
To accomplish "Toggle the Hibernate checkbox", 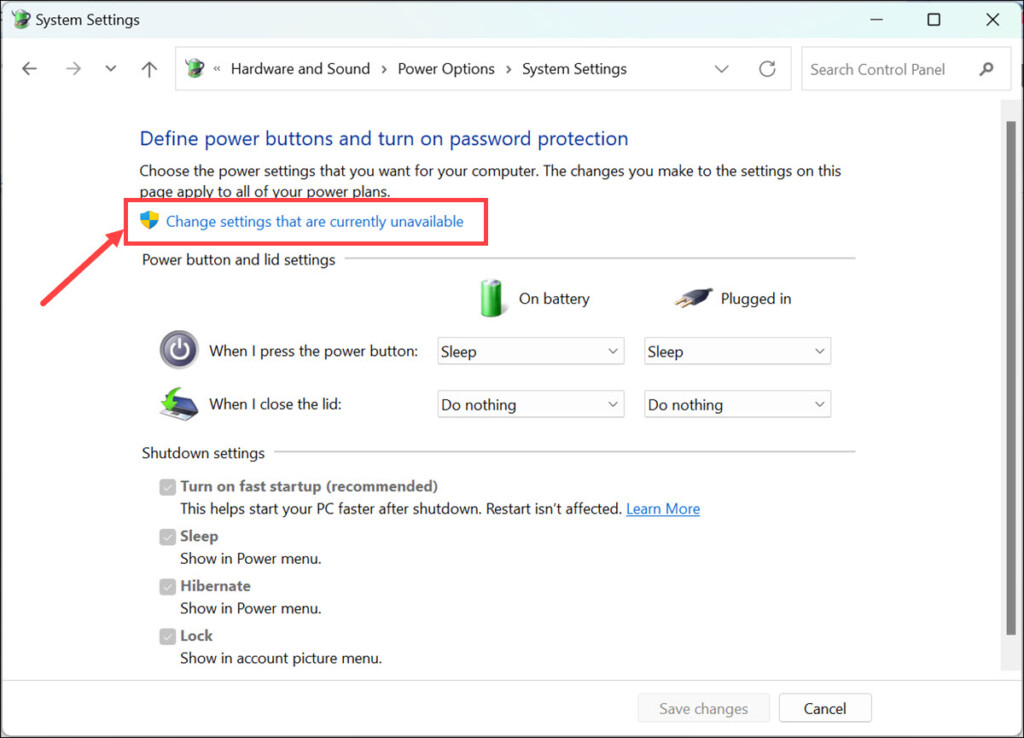I will click(x=168, y=587).
